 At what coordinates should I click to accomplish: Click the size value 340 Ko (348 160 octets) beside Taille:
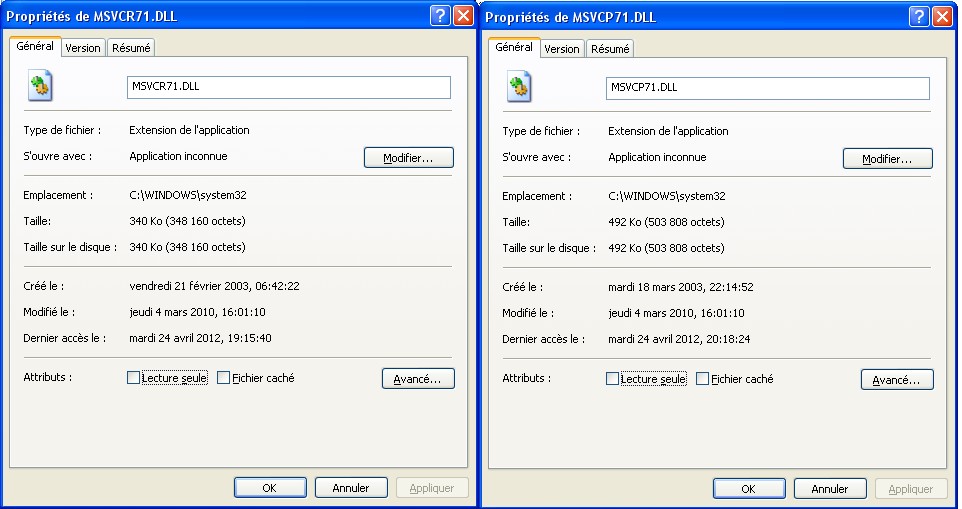pyautogui.click(x=187, y=221)
